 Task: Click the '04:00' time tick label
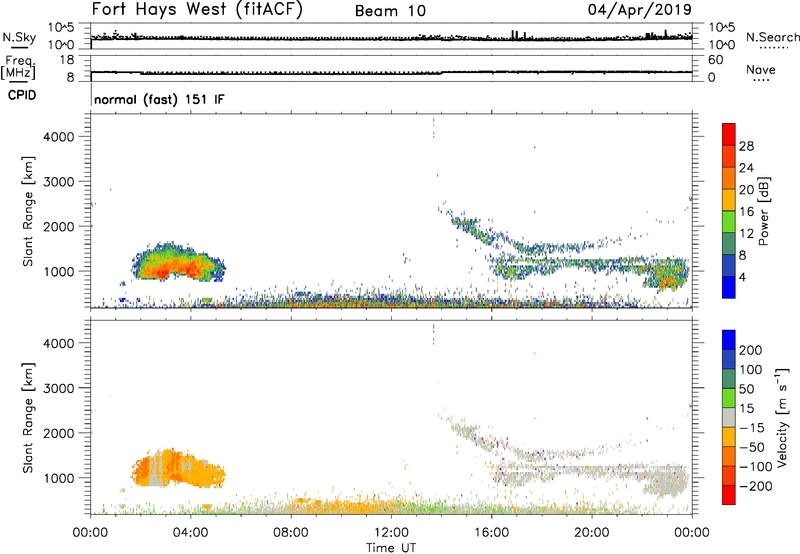point(191,533)
